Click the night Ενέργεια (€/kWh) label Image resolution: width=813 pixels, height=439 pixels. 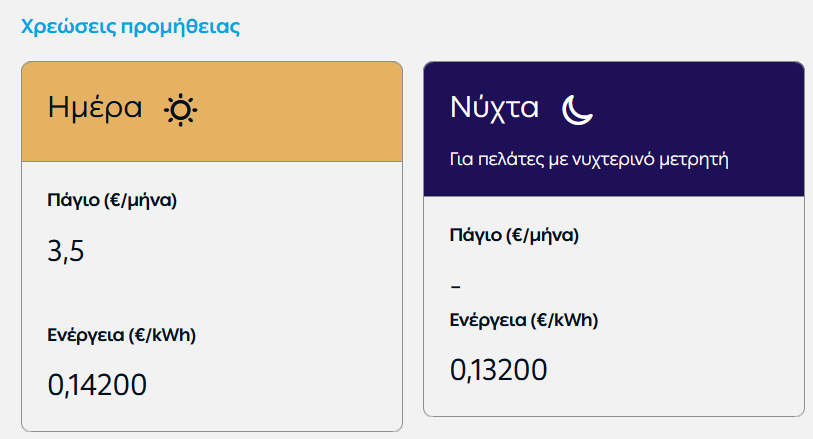[523, 320]
